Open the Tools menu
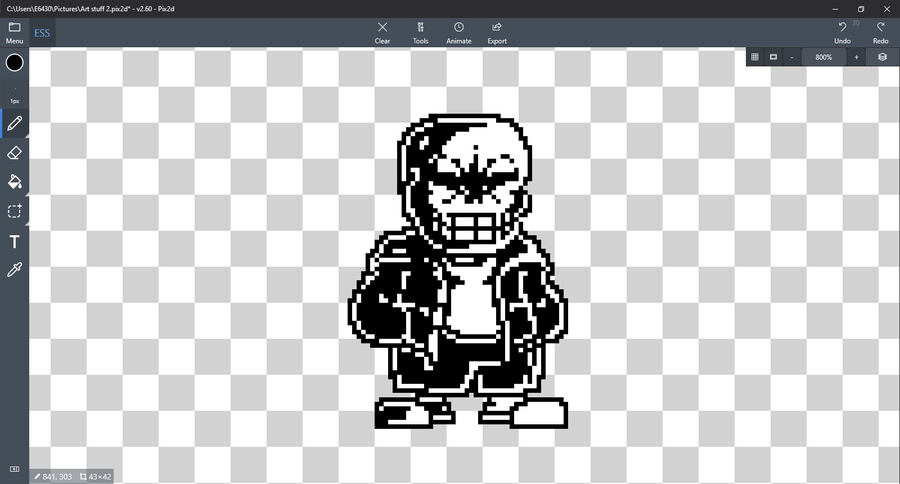 point(420,33)
